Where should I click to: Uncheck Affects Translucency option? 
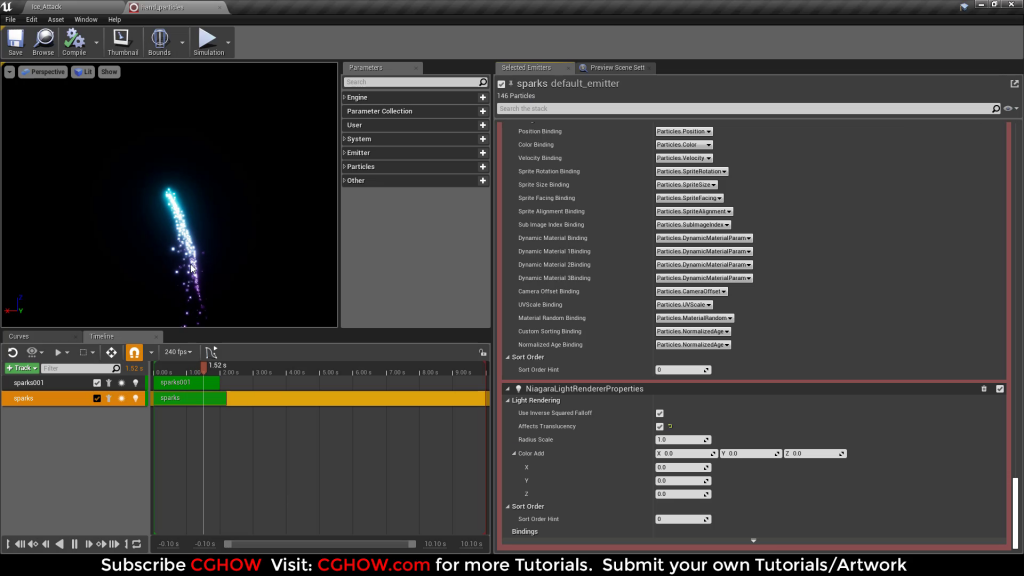660,426
